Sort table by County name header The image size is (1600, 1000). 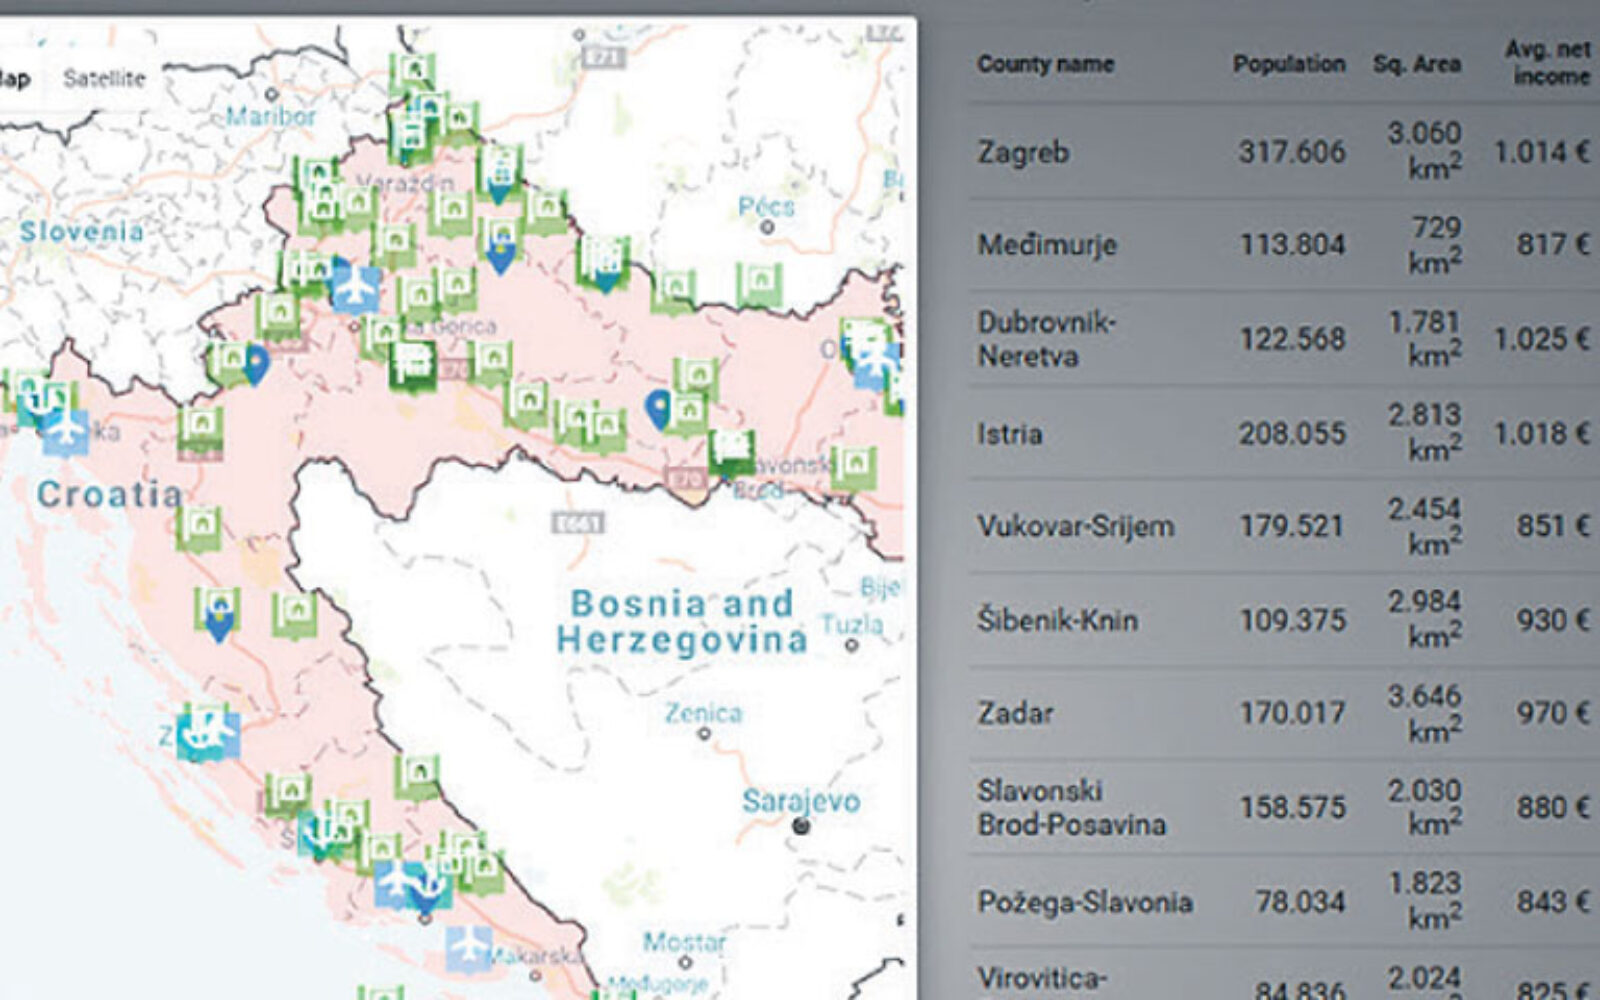[1045, 64]
